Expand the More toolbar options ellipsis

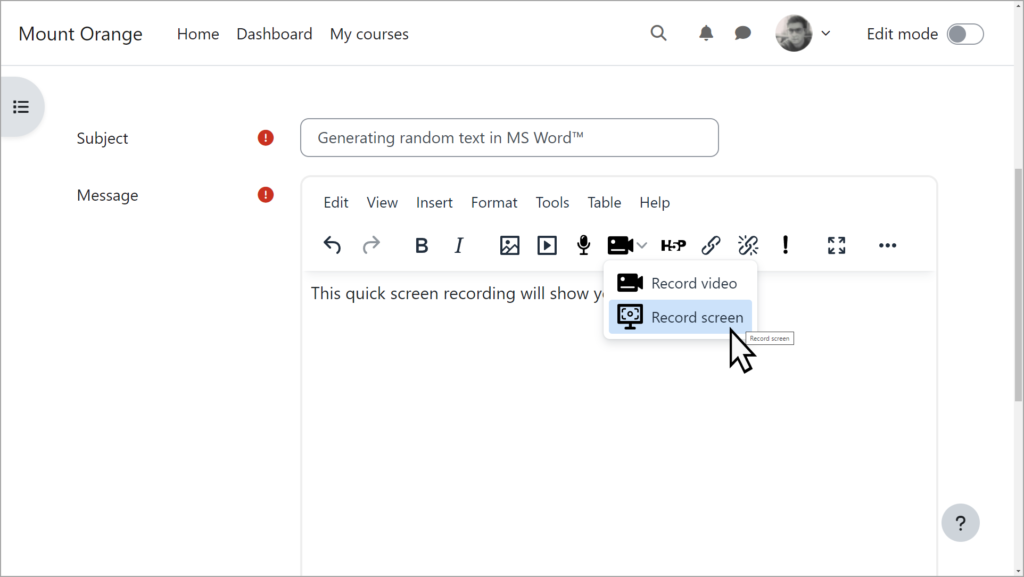[887, 245]
